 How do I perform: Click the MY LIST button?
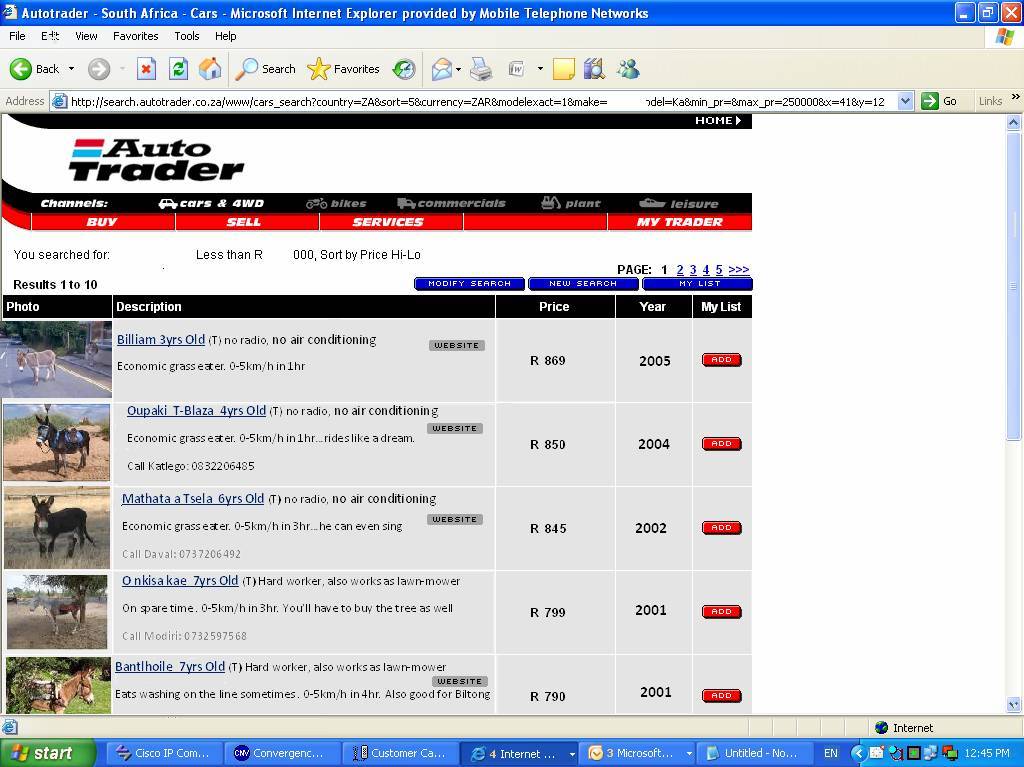coord(697,284)
